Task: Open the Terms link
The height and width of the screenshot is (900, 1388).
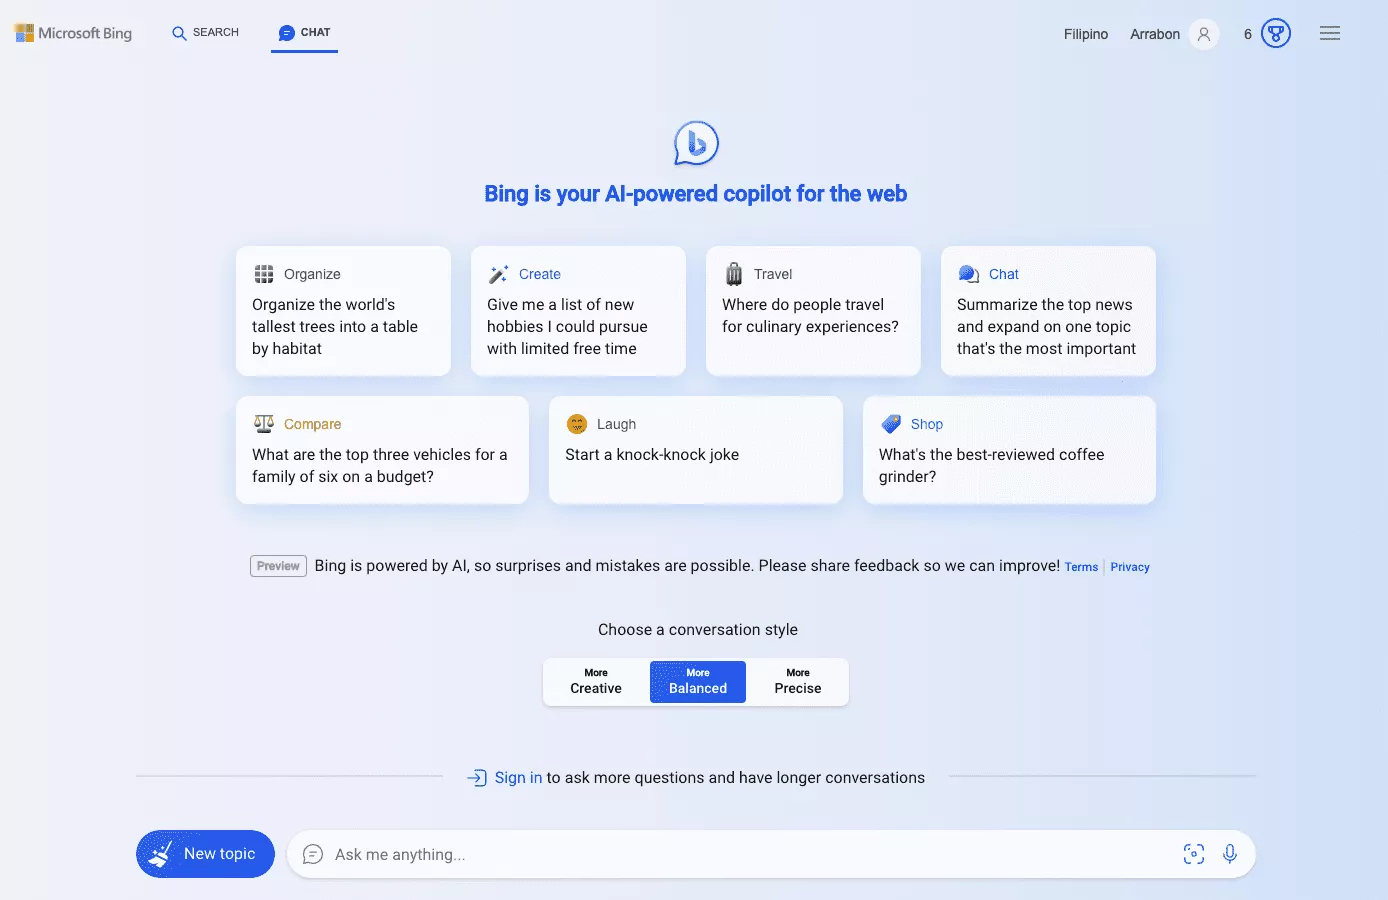Action: click(x=1081, y=567)
